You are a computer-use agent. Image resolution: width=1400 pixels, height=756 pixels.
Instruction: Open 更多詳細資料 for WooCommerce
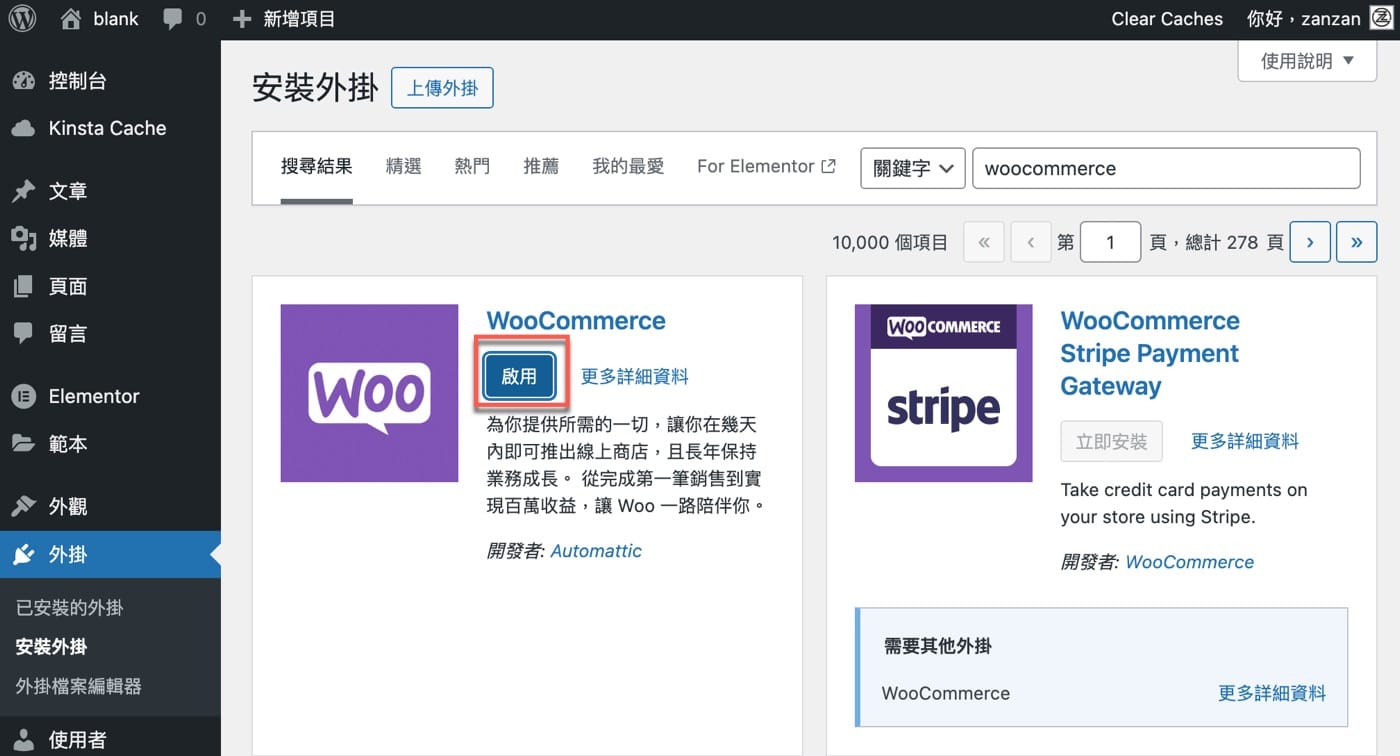635,377
